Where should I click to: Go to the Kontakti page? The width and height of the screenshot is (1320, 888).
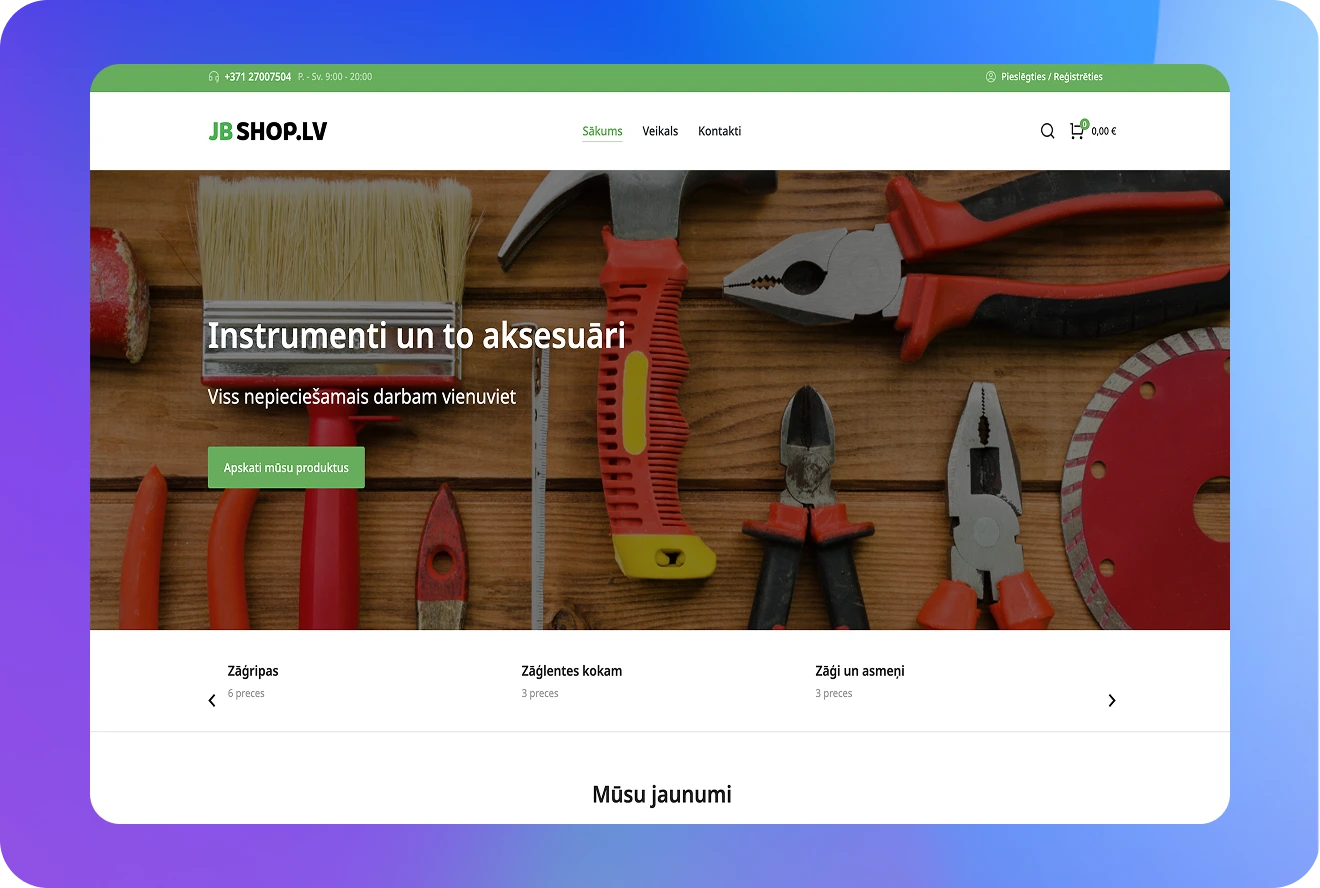(719, 131)
